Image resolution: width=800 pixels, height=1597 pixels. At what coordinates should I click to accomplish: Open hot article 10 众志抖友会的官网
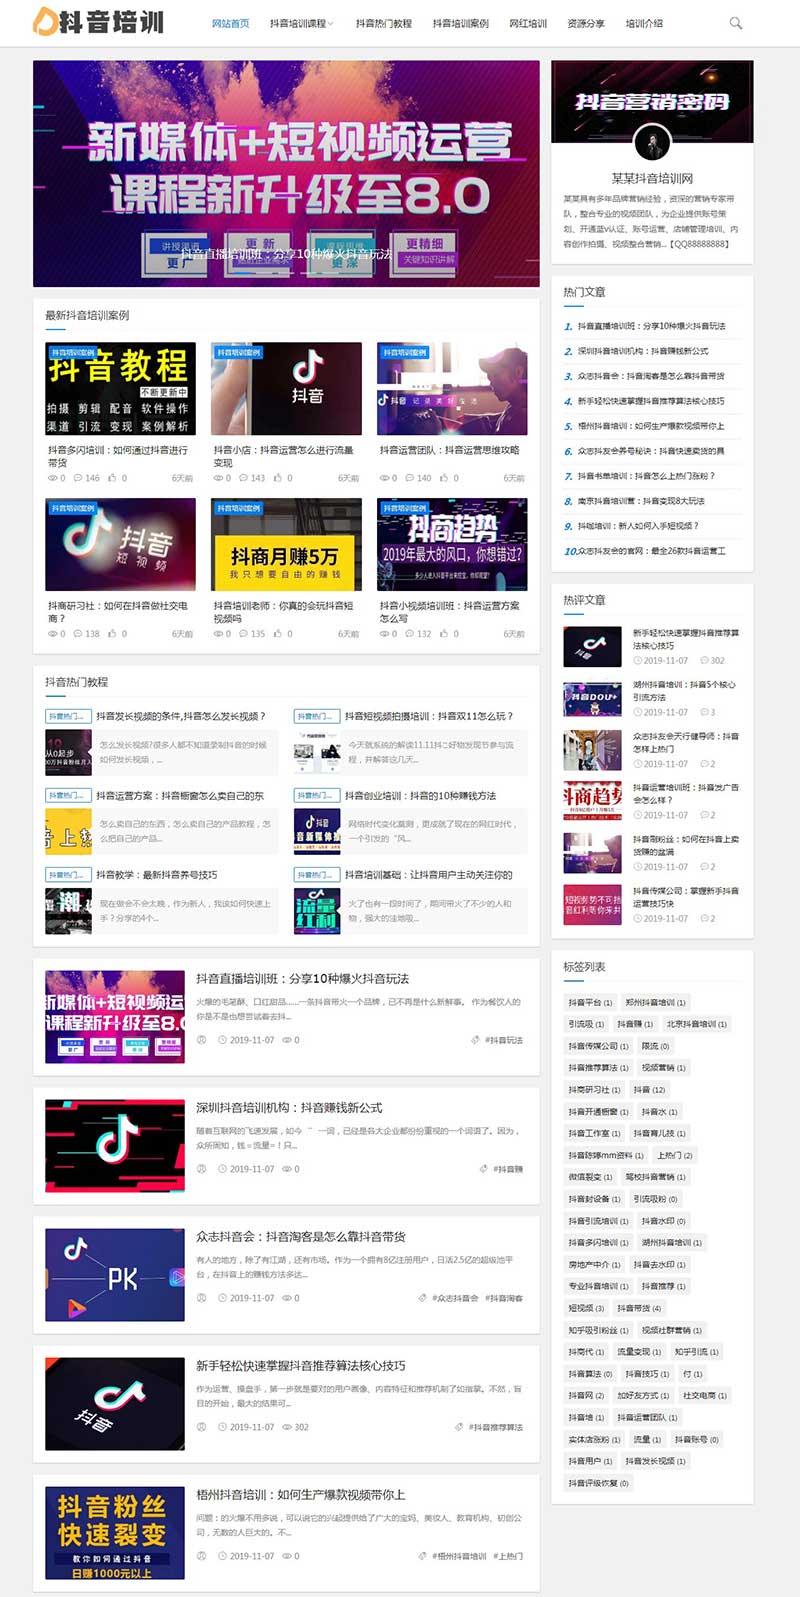[651, 551]
